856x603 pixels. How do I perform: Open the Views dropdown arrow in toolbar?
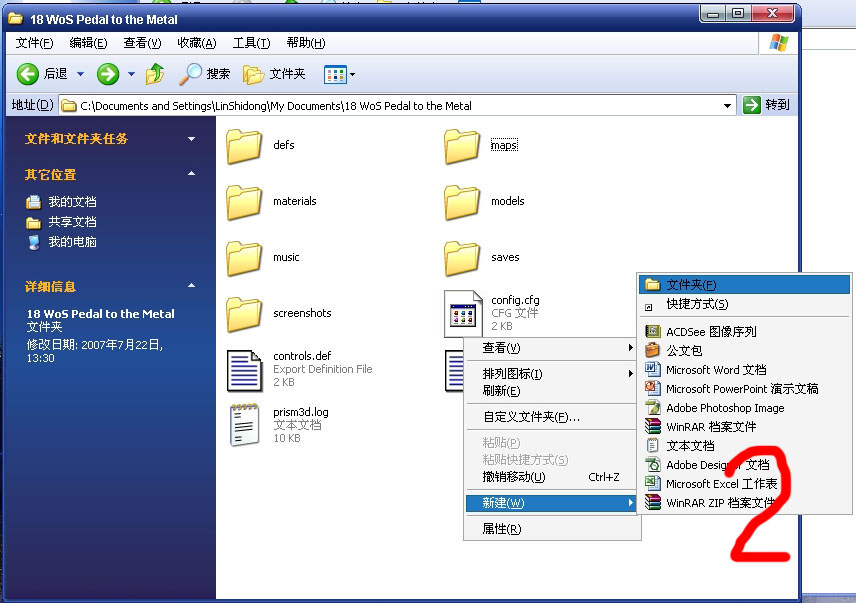(x=352, y=75)
